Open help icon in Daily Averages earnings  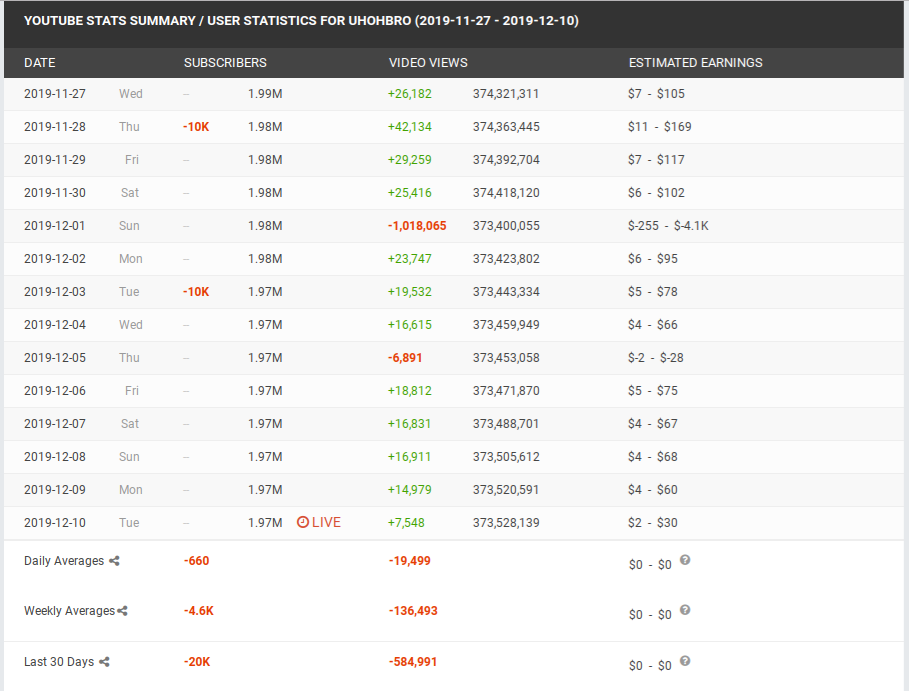tap(685, 560)
